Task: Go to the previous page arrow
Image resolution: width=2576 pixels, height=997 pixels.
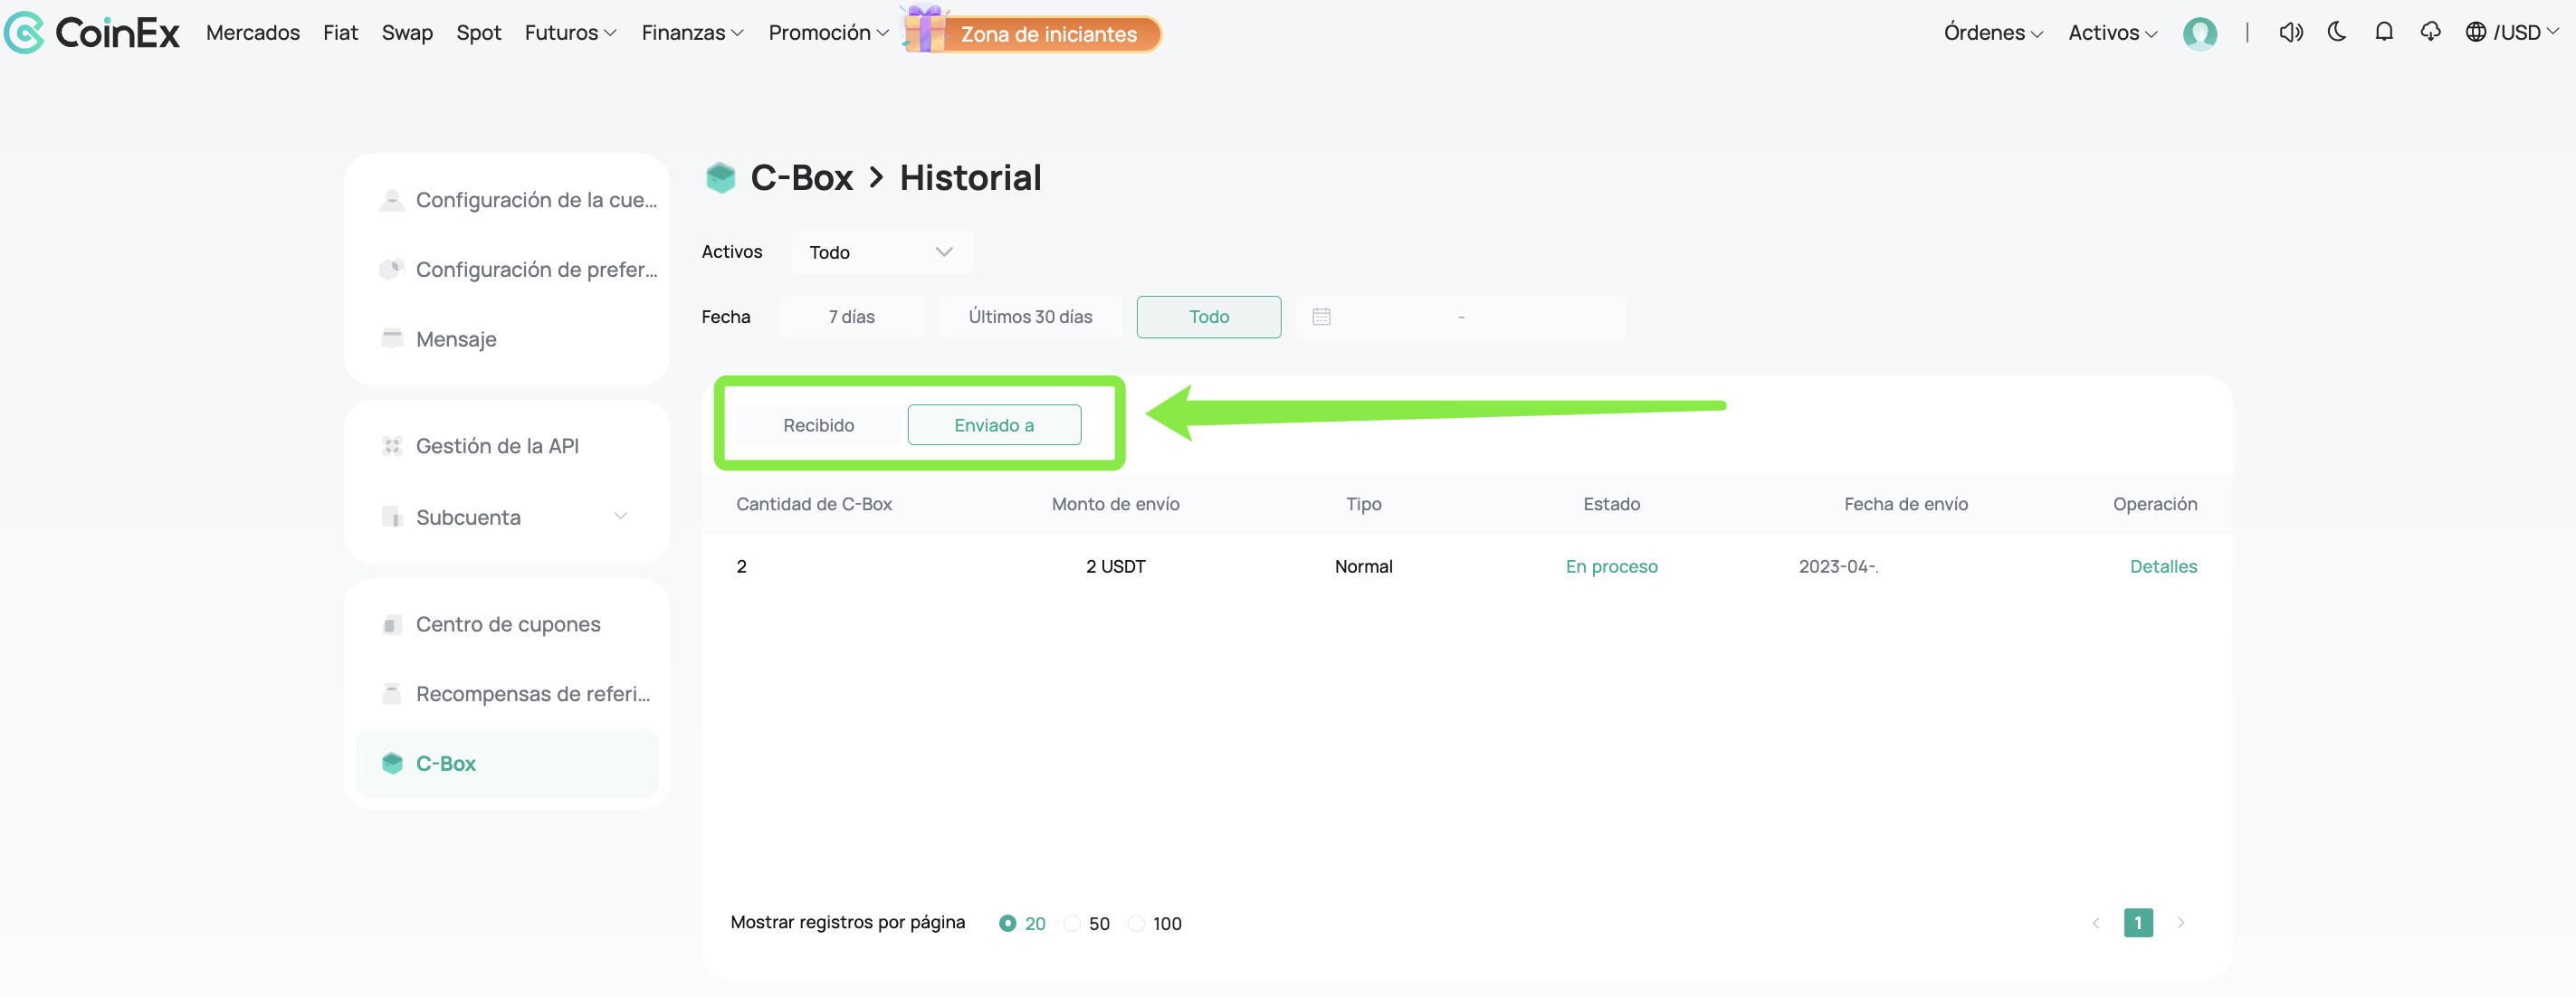Action: (x=2095, y=923)
